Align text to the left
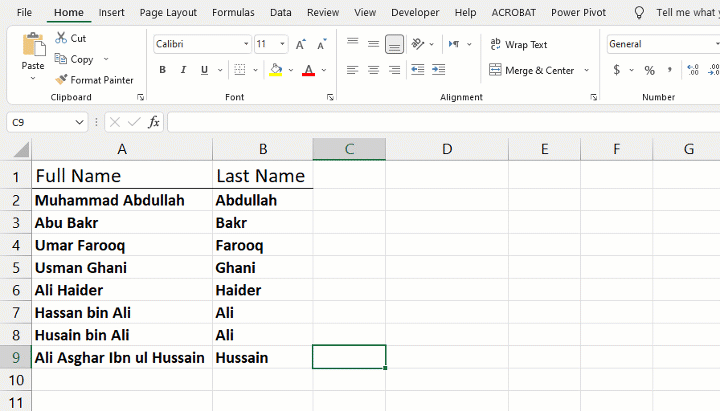This screenshot has width=720, height=411. (353, 70)
